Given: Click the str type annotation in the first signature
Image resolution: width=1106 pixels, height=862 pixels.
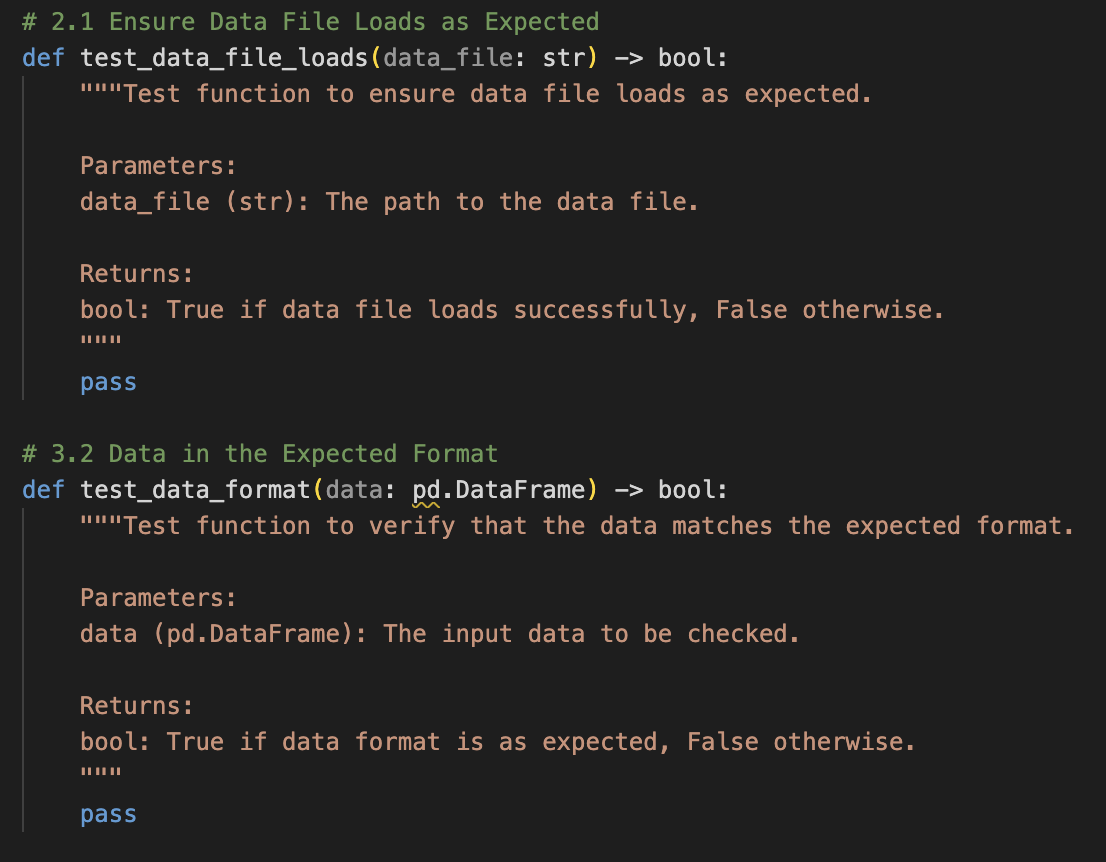Looking at the screenshot, I should (x=564, y=57).
